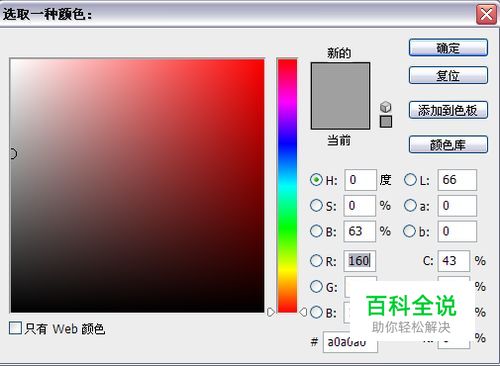Select the S saturation radio button
The image size is (500, 366).
[316, 205]
